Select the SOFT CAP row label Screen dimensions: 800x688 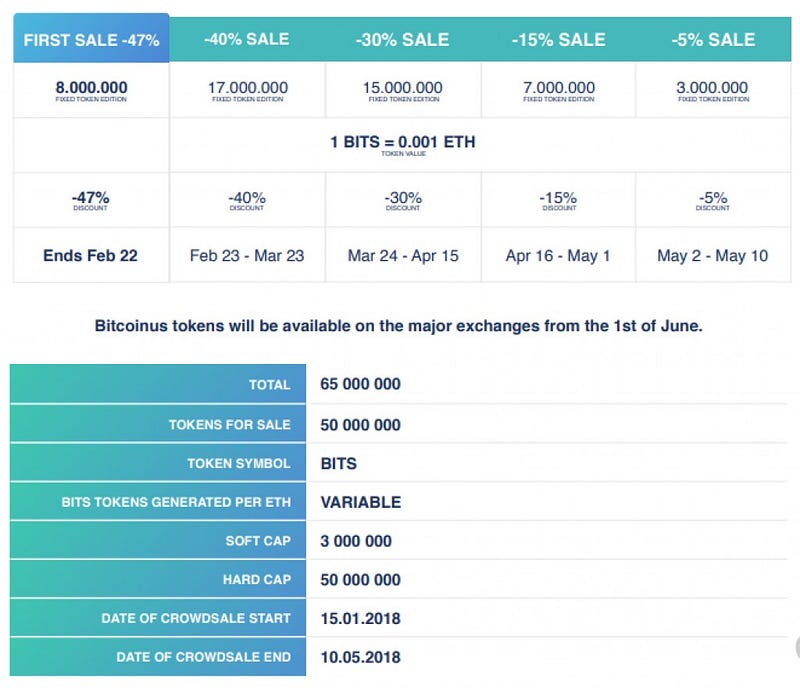click(258, 540)
